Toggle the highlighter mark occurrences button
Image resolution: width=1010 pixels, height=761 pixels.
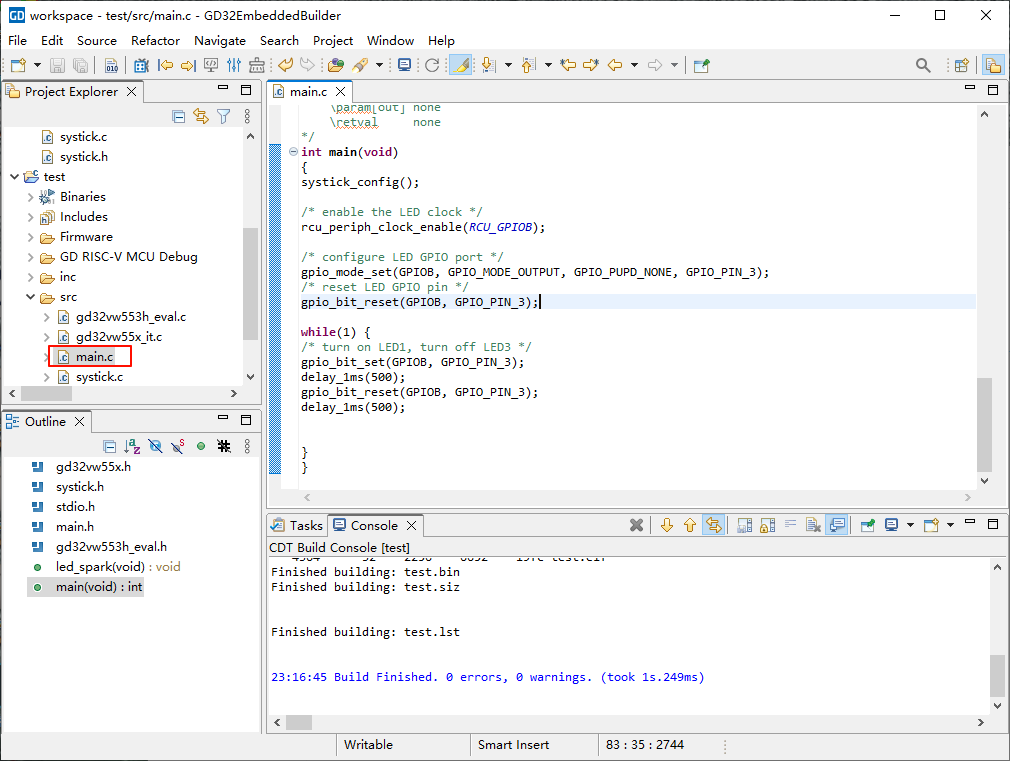461,65
